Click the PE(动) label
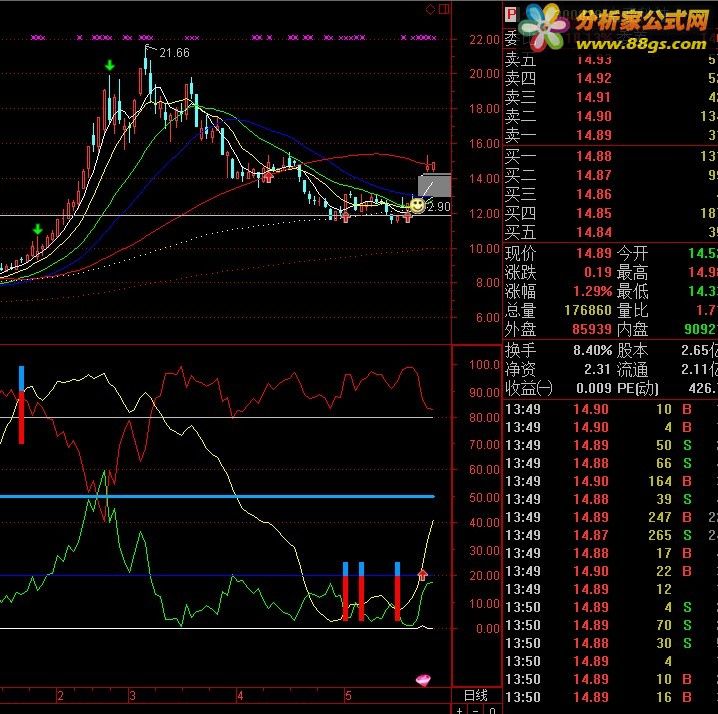718x714 pixels. click(638, 388)
